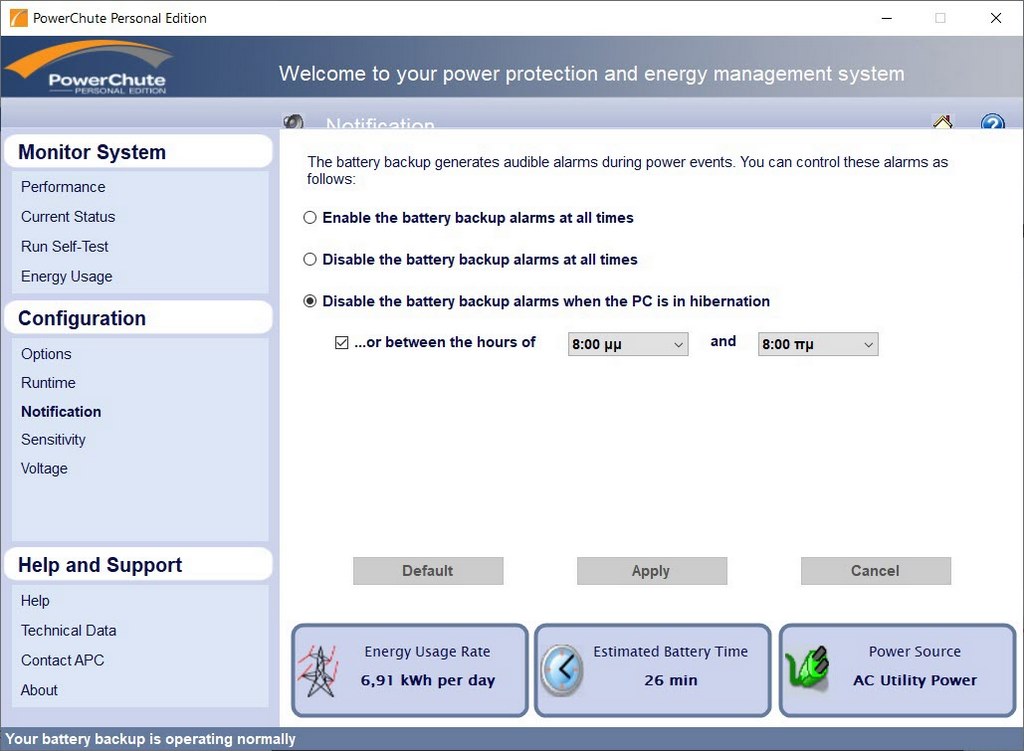Go to Current Status
Screen dimensions: 1024x751
[68, 217]
